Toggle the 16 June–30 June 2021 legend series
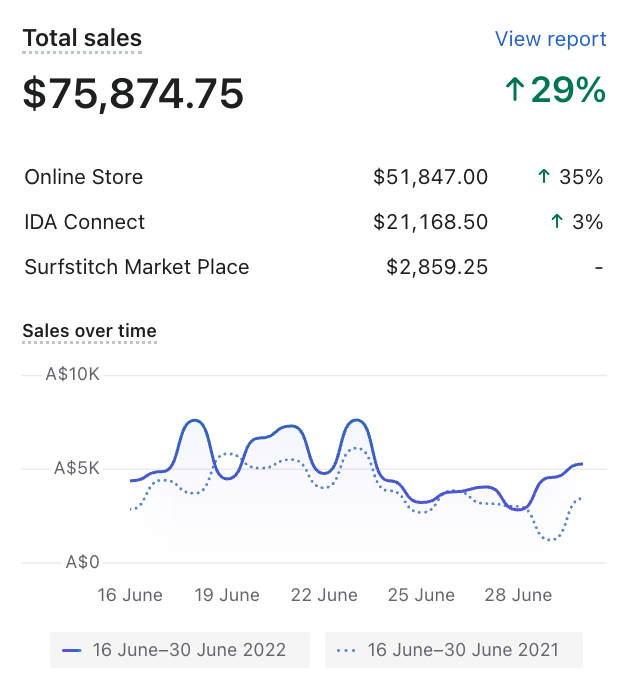Image resolution: width=626 pixels, height=687 pixels. coord(453,650)
